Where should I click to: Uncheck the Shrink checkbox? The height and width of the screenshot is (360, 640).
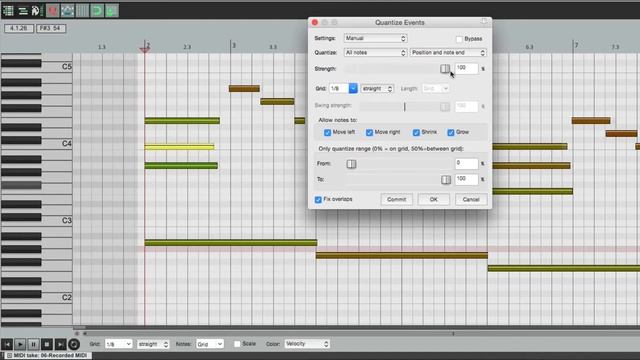tap(416, 133)
